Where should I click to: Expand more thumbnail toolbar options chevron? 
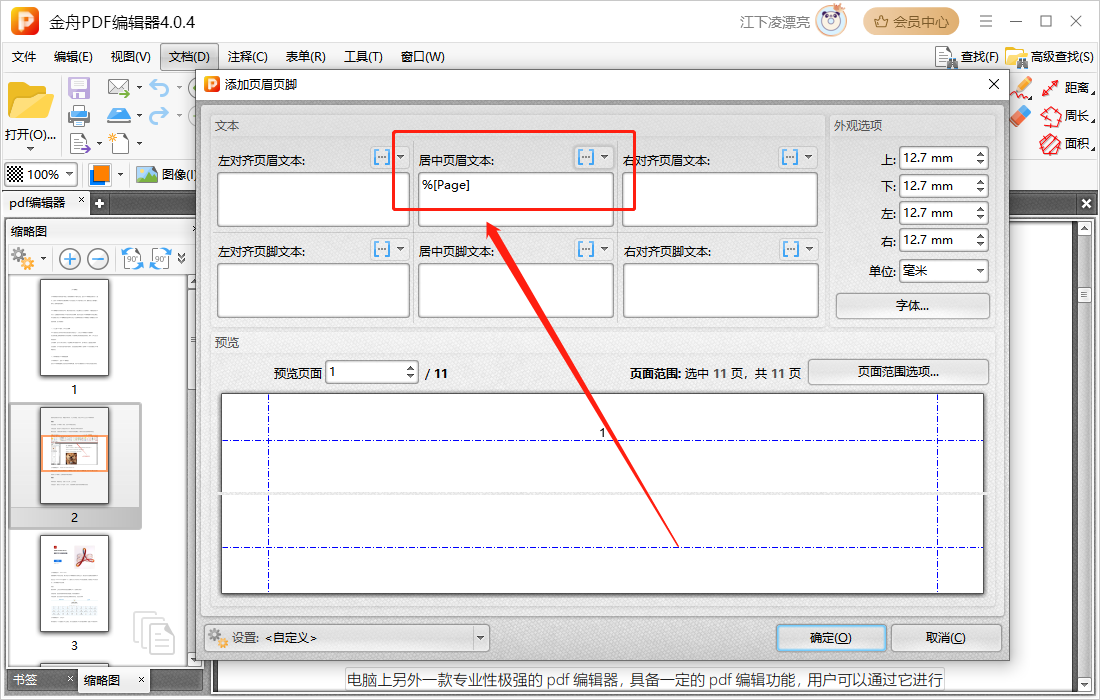click(182, 259)
